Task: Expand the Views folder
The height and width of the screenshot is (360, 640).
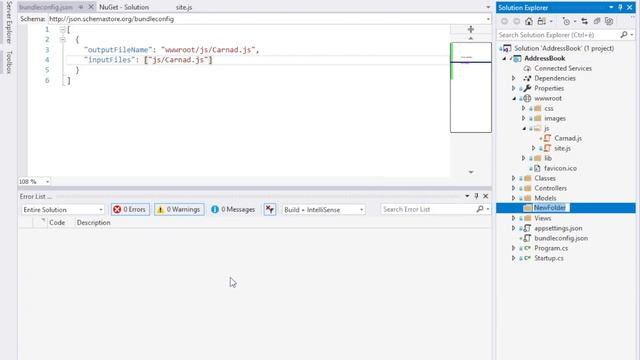Action: (x=514, y=218)
